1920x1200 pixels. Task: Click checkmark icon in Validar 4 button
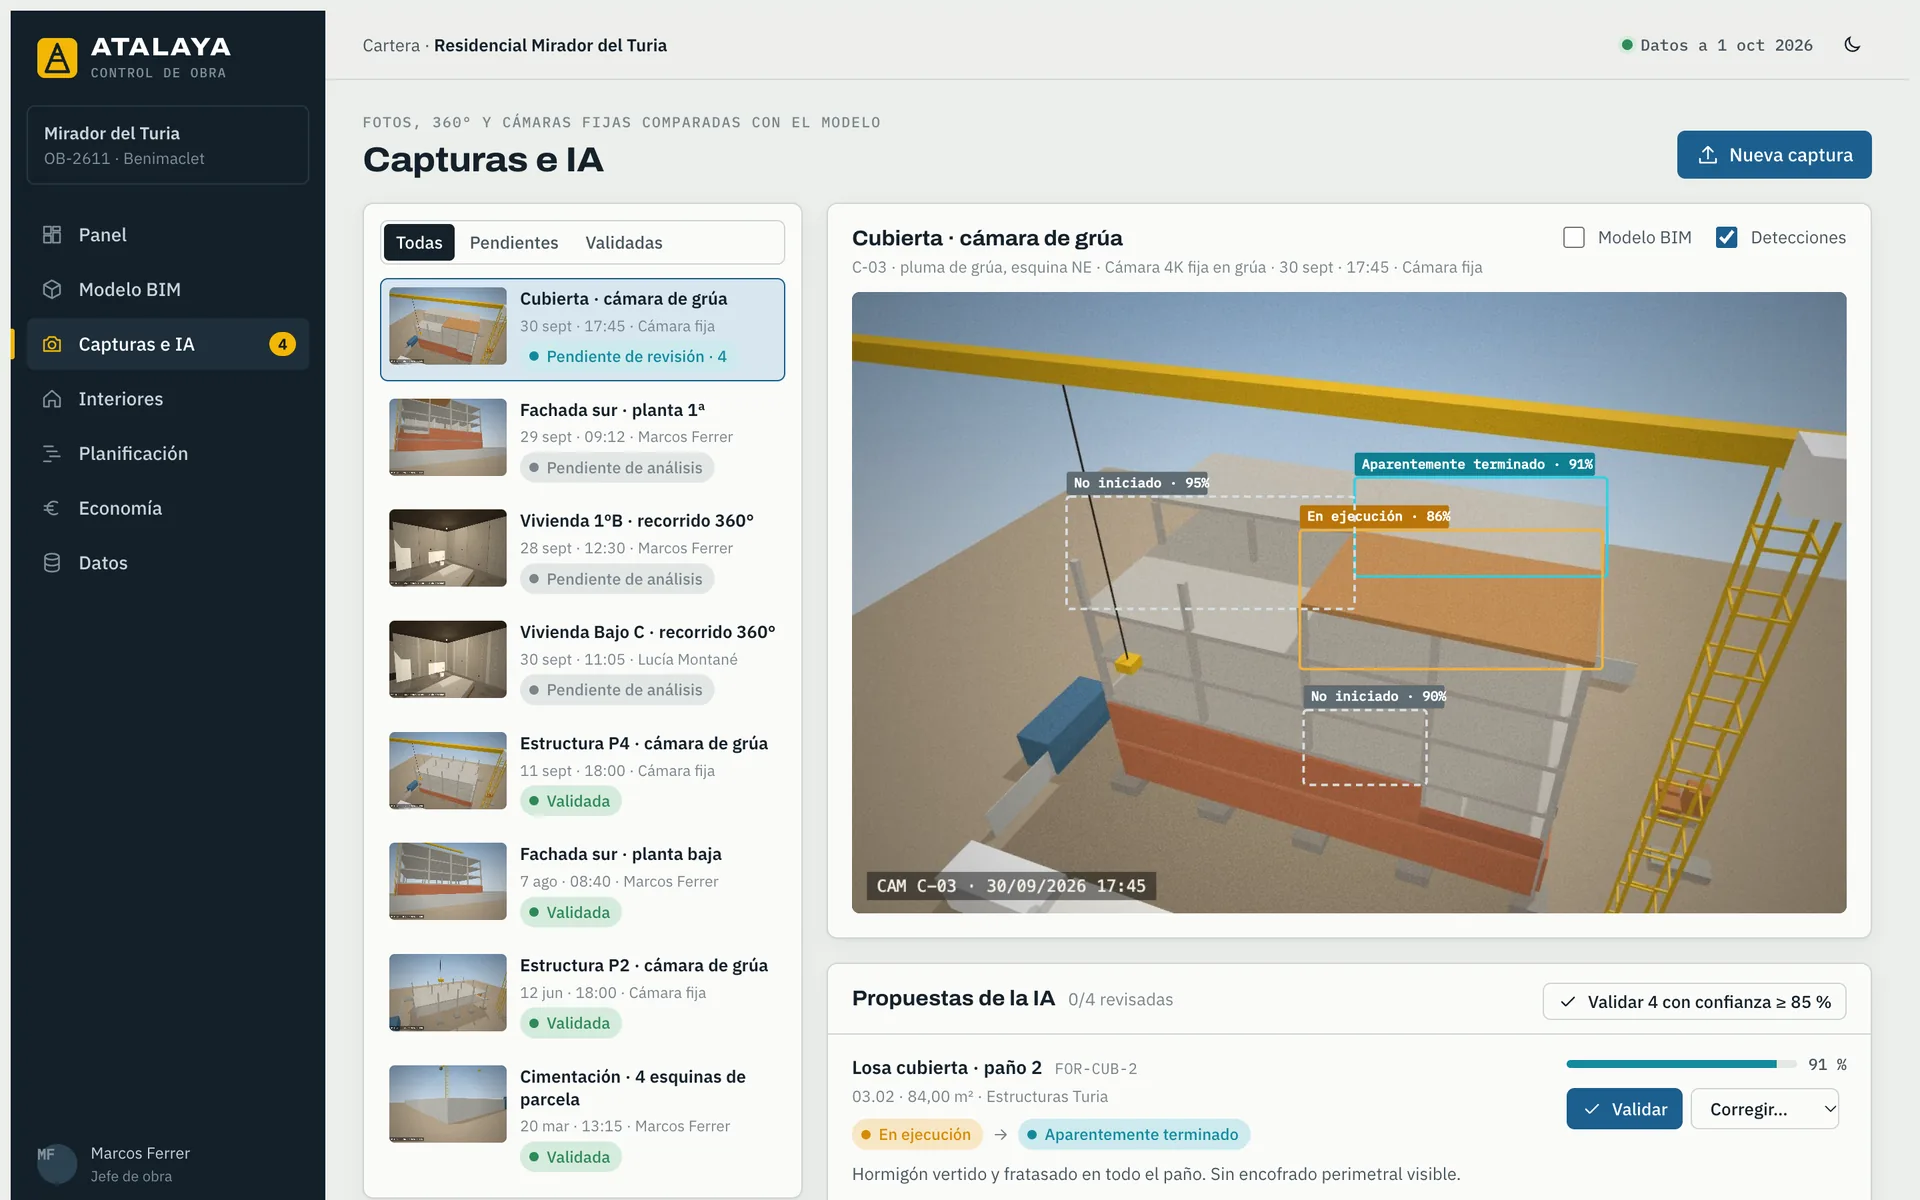pos(1568,1002)
